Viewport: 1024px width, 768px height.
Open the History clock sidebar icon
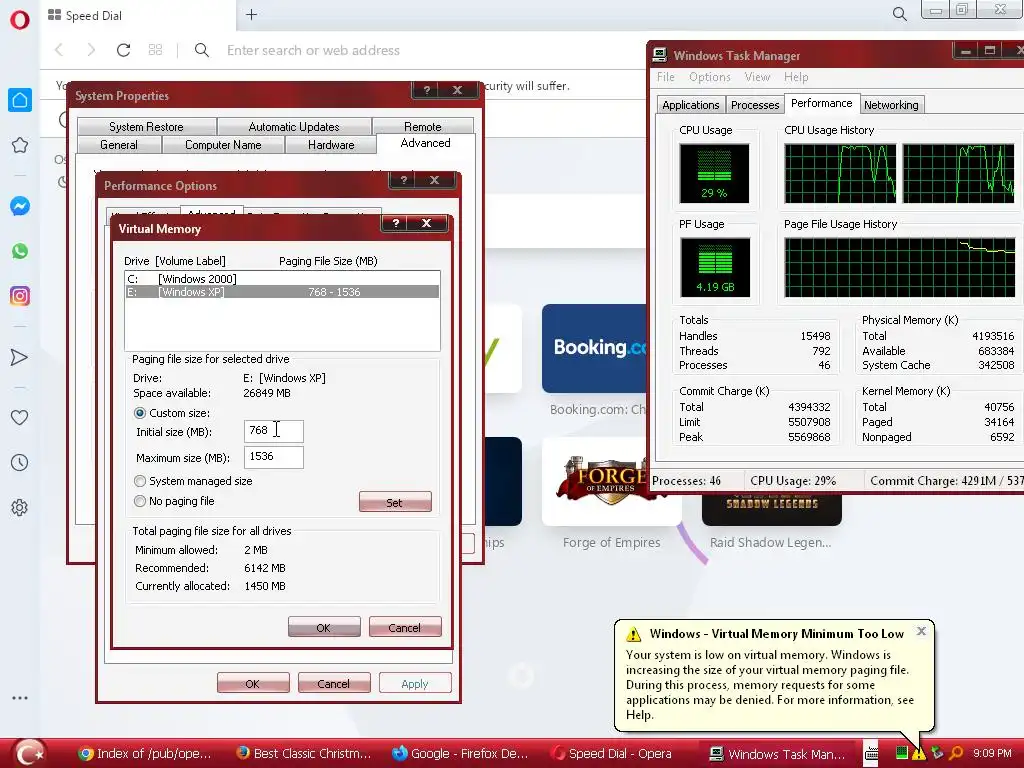coord(20,462)
